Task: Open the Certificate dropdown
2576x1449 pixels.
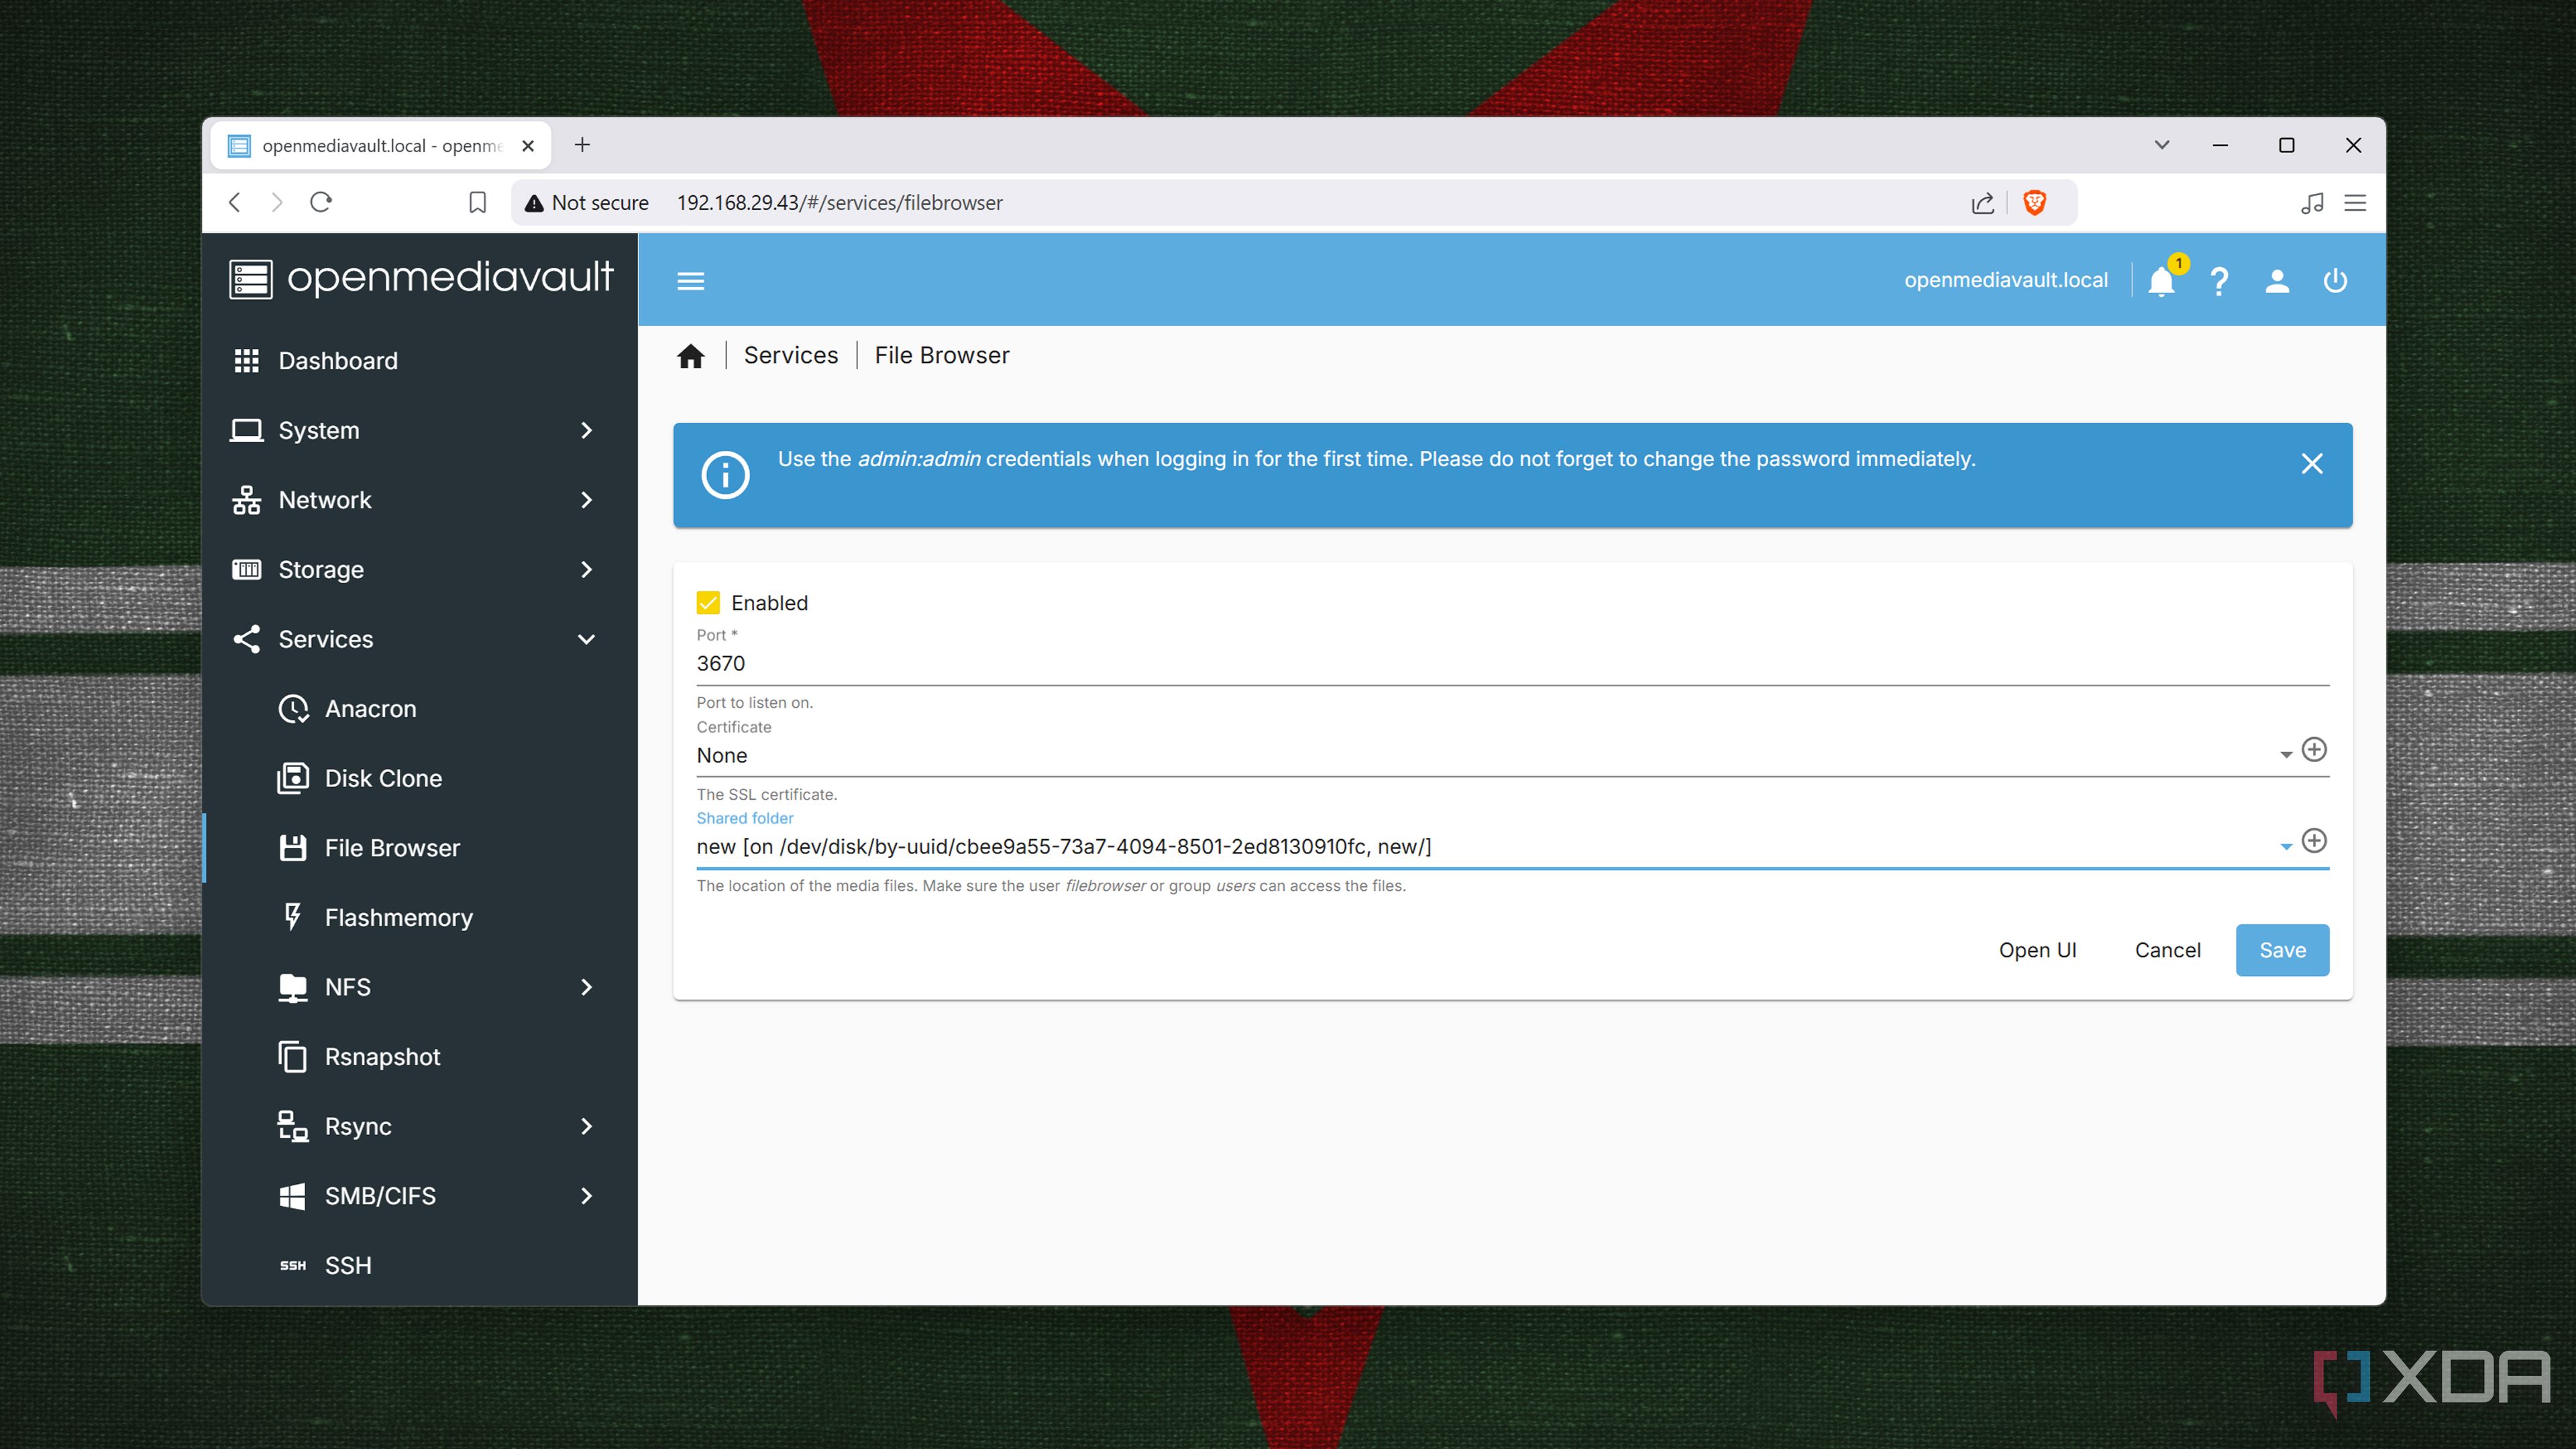Action: click(x=1480, y=755)
